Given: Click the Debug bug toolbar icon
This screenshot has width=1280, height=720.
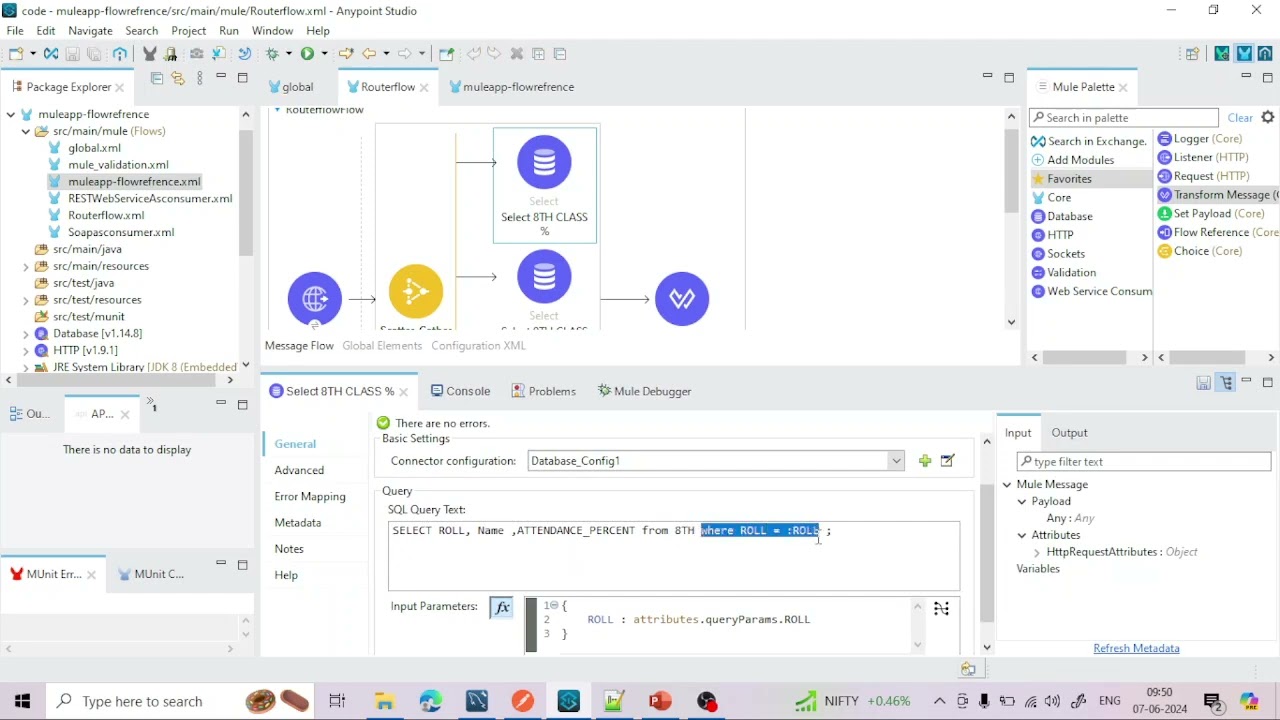Looking at the screenshot, I should 271,54.
